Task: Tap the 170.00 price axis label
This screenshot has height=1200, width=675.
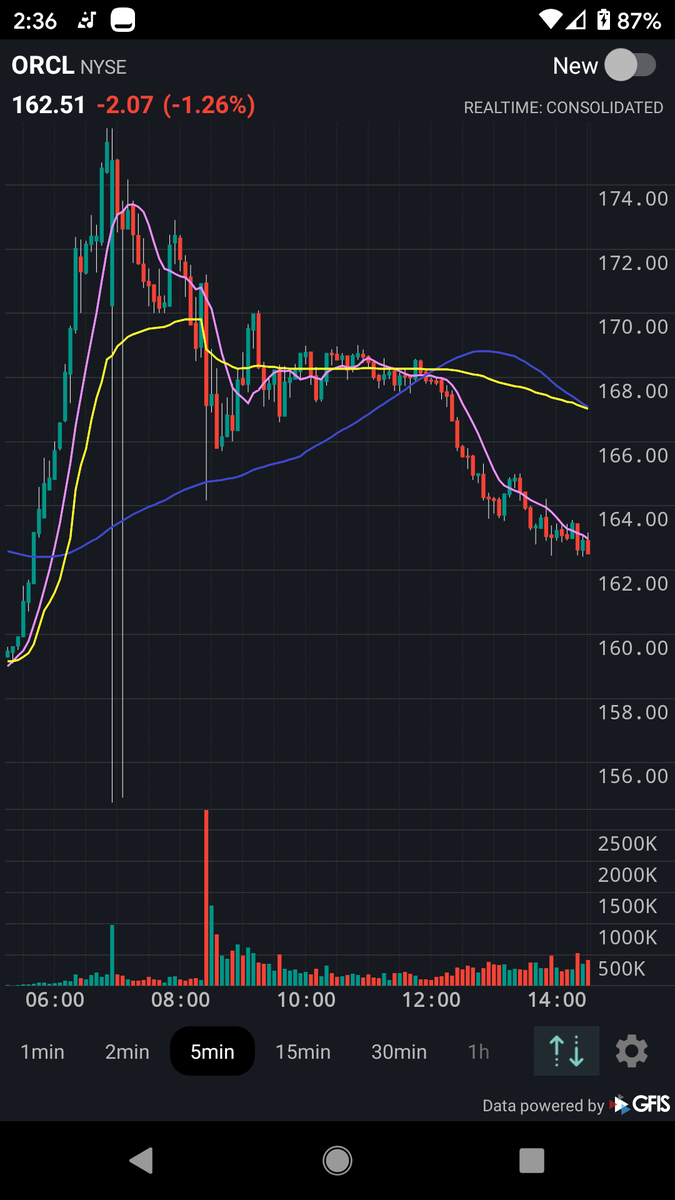Action: coord(633,327)
